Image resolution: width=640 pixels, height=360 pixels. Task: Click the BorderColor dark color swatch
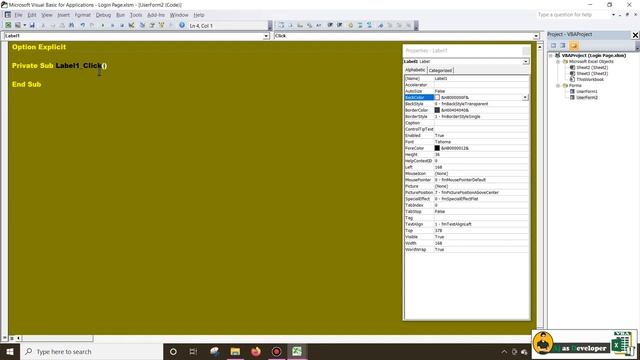pos(437,110)
